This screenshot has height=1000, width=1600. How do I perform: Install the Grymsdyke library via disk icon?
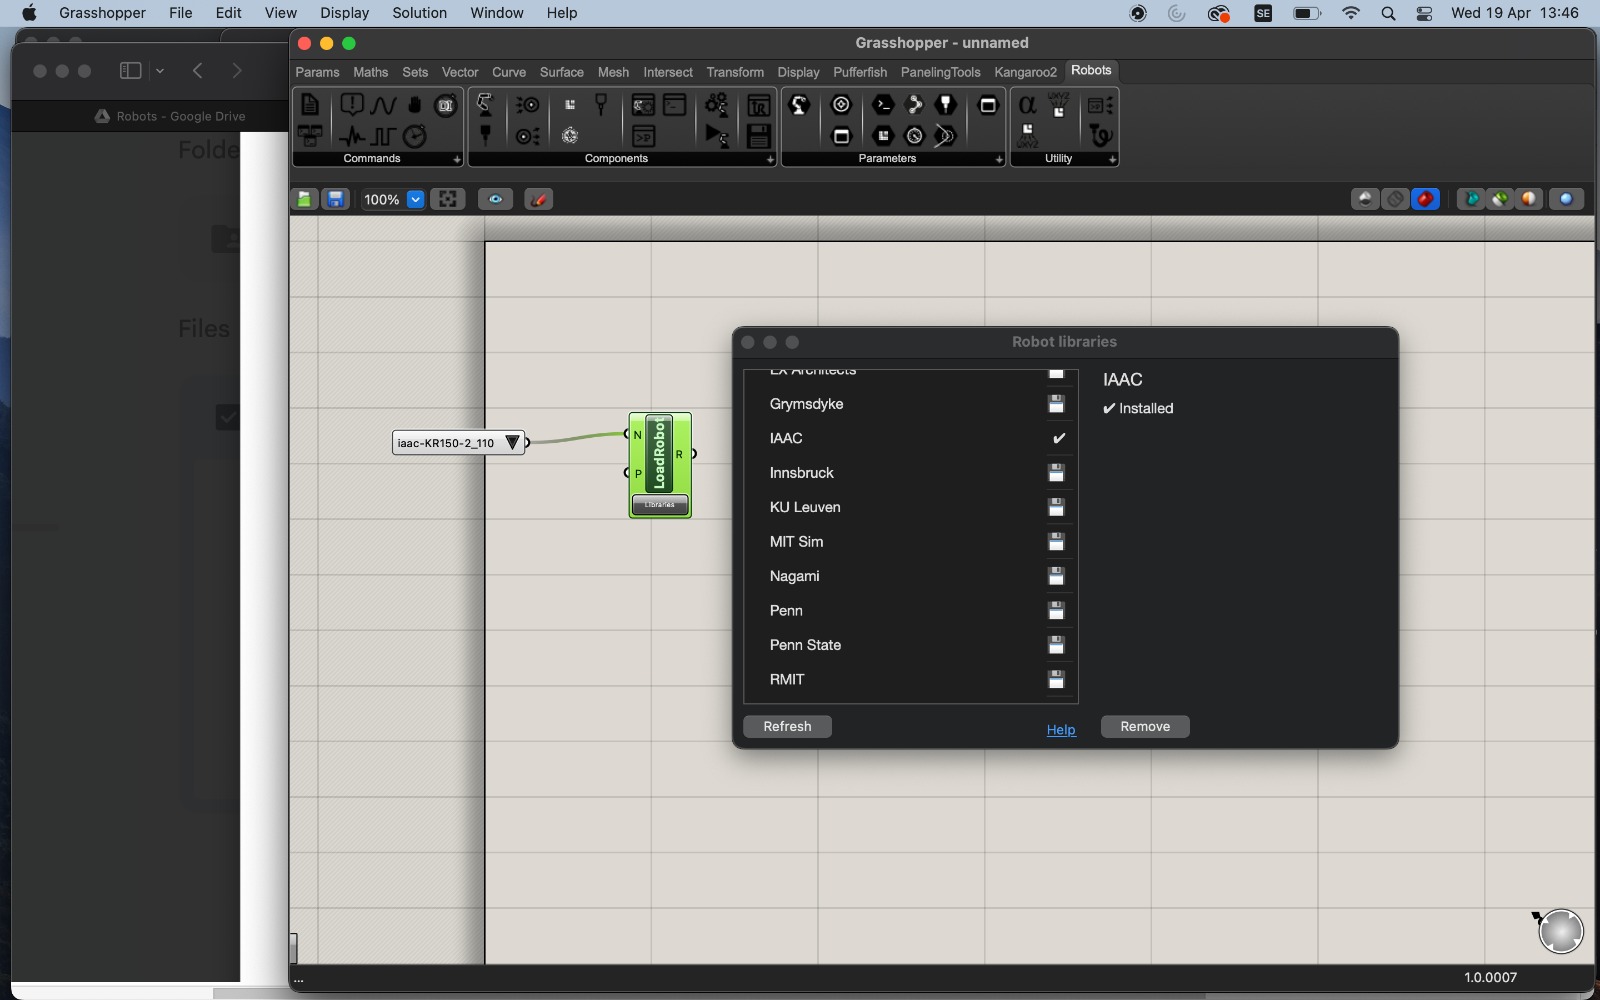pos(1056,404)
